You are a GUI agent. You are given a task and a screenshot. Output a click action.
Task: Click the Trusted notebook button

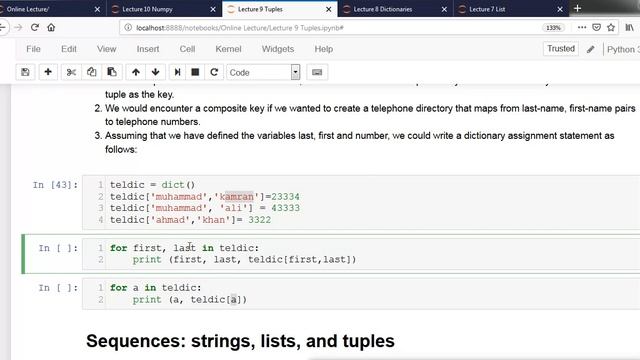(x=561, y=49)
